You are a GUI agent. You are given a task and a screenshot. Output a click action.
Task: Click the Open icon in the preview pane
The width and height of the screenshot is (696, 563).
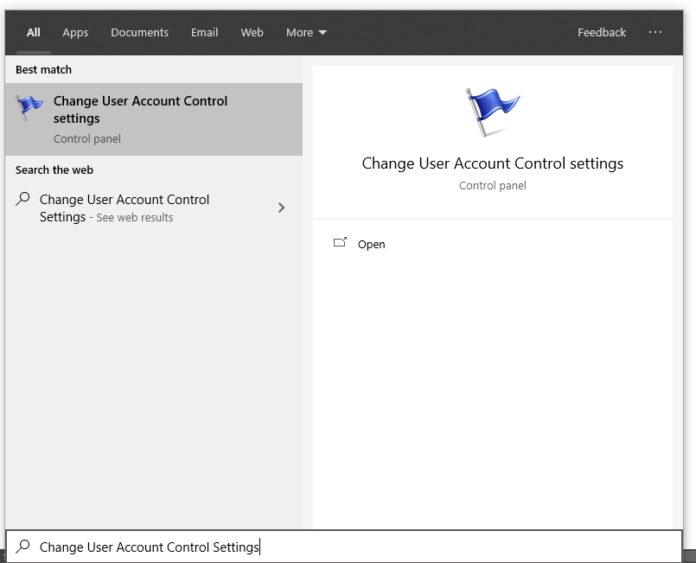340,244
